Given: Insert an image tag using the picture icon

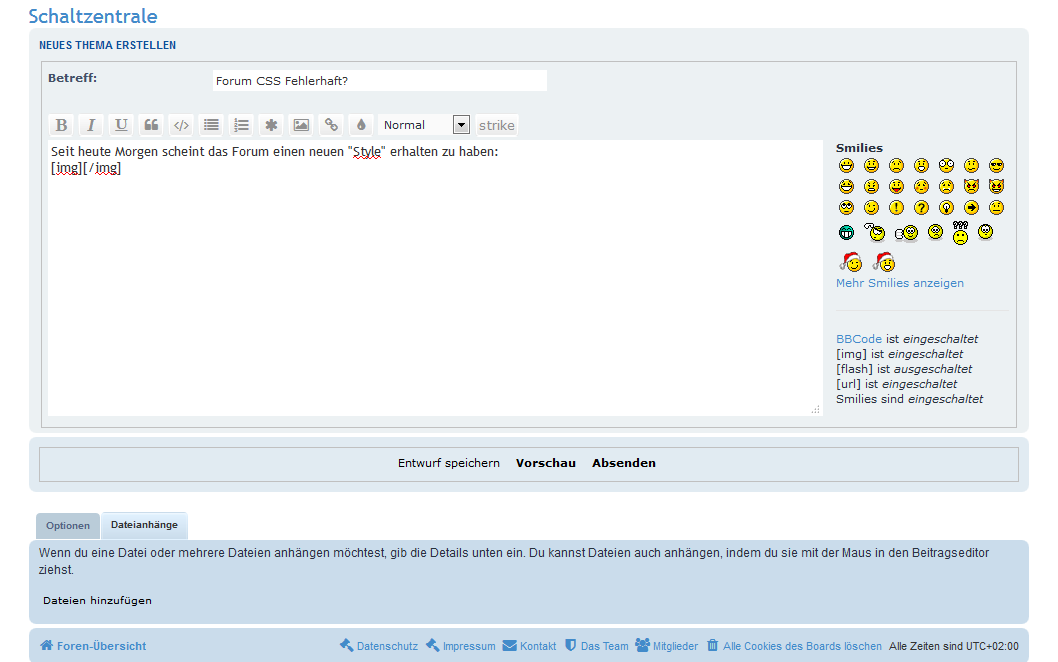Looking at the screenshot, I should [301, 125].
